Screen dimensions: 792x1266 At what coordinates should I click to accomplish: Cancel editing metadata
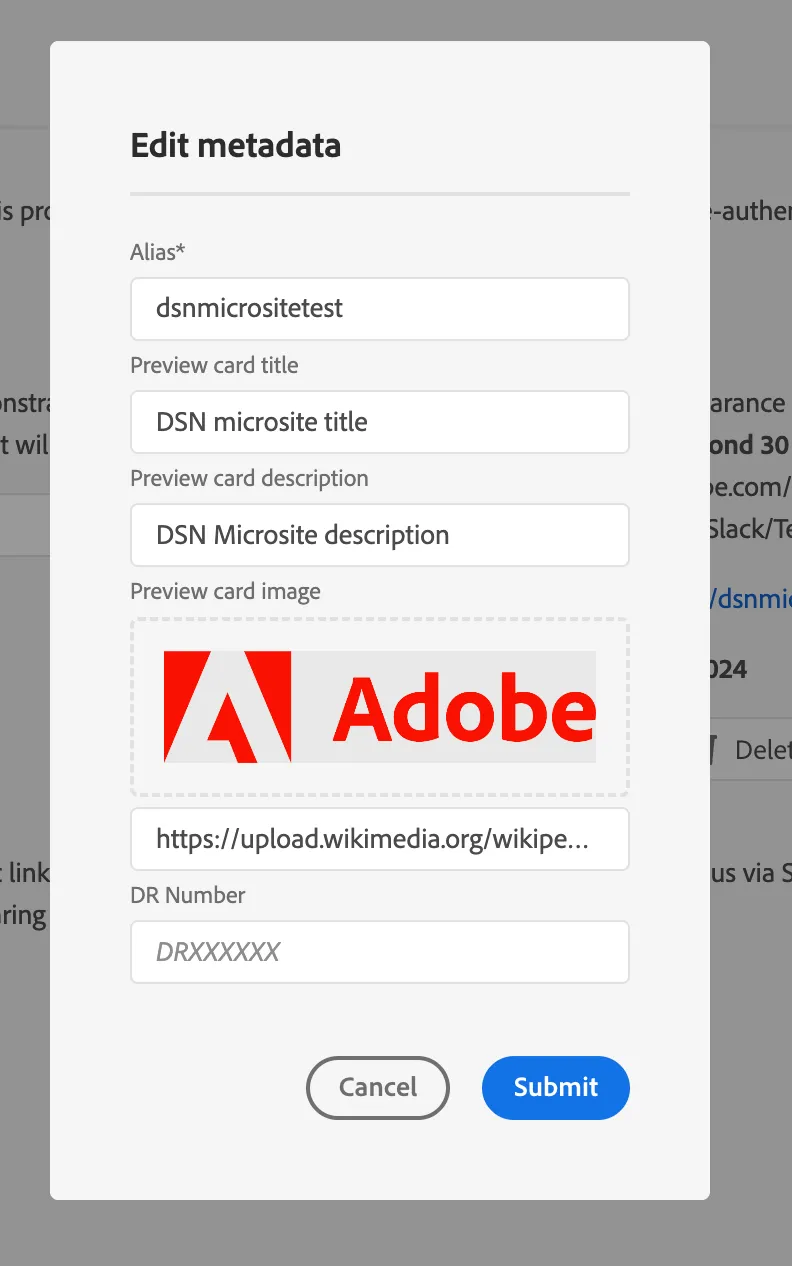[x=378, y=1087]
